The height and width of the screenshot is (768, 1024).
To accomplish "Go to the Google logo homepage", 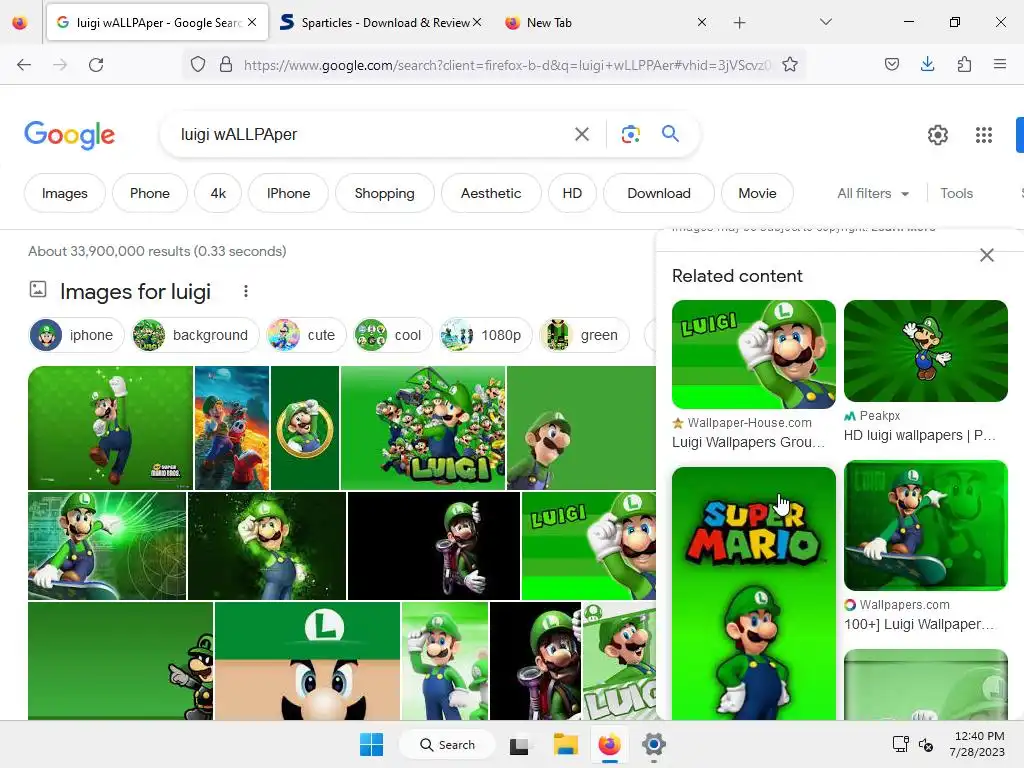I will click(69, 135).
